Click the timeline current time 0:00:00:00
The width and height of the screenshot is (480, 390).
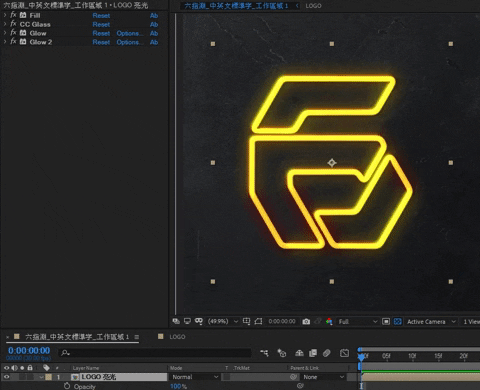(x=29, y=350)
